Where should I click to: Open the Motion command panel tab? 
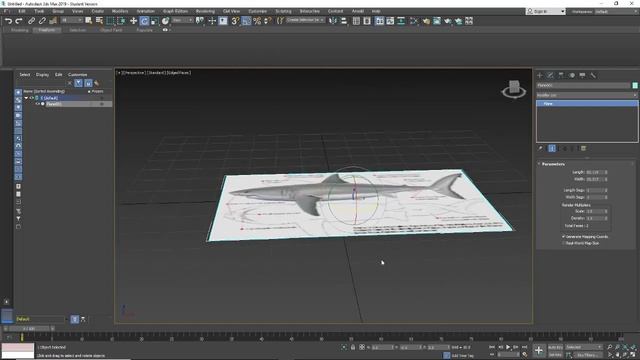pos(572,75)
